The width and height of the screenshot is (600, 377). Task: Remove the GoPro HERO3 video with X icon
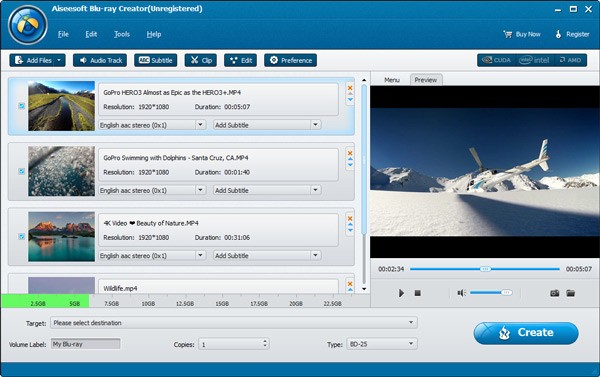(x=350, y=88)
